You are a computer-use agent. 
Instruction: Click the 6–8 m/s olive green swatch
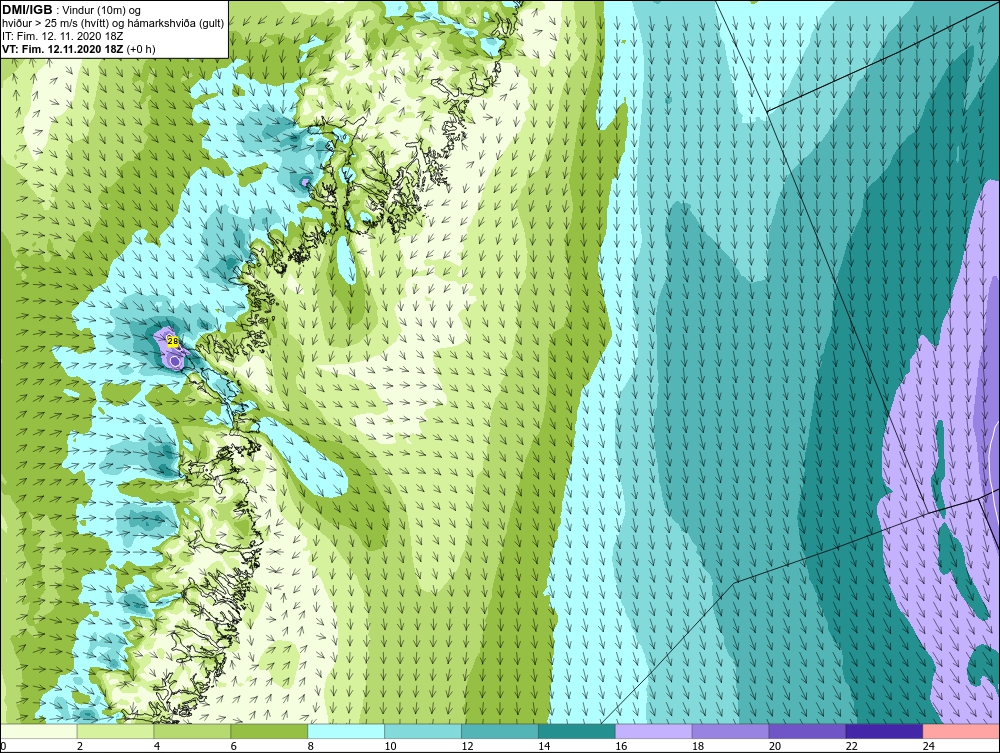pos(269,731)
